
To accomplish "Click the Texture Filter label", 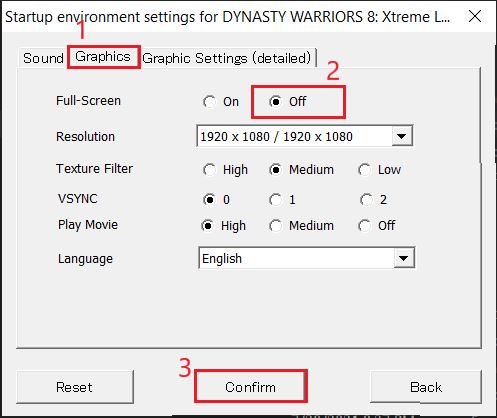I will pyautogui.click(x=94, y=168).
